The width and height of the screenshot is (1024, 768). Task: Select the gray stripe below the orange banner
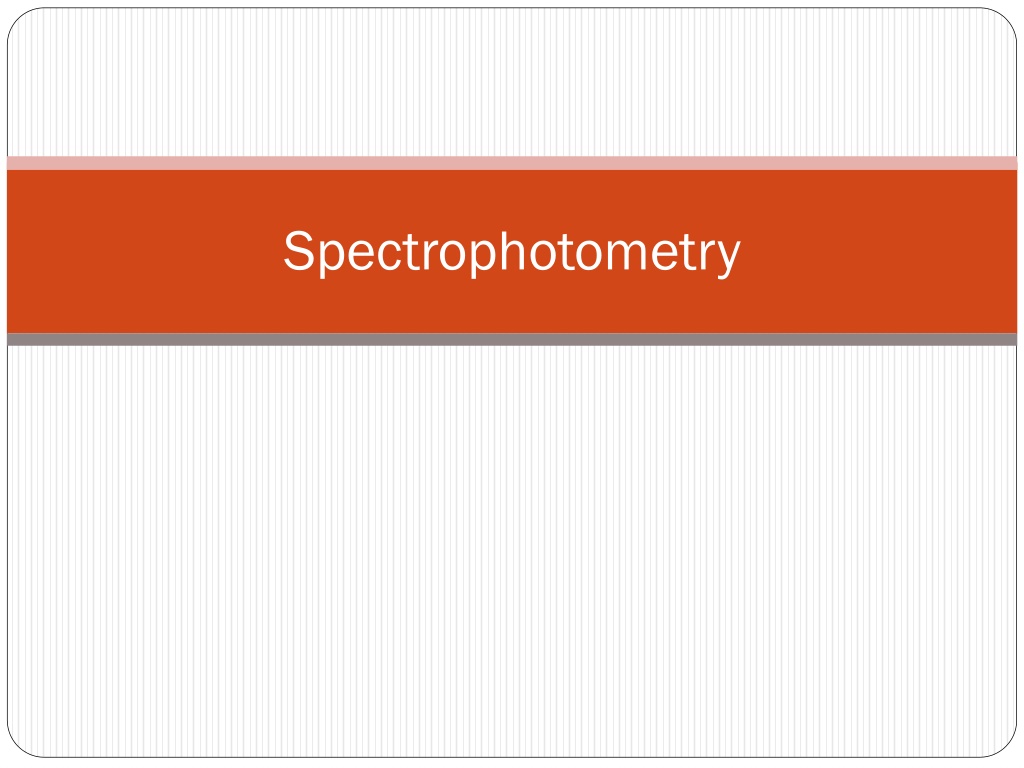click(x=512, y=339)
